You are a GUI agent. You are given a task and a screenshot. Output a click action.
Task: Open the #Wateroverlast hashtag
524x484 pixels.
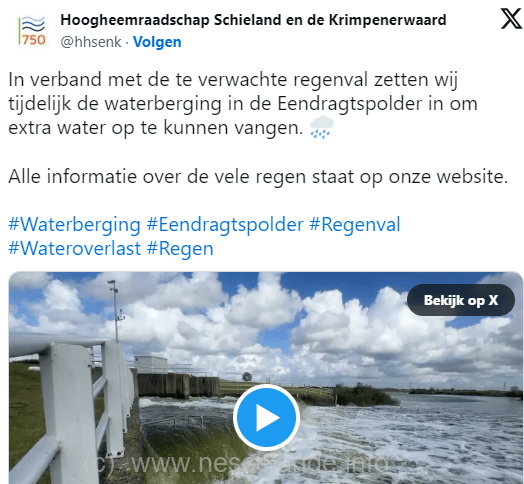click(x=75, y=248)
